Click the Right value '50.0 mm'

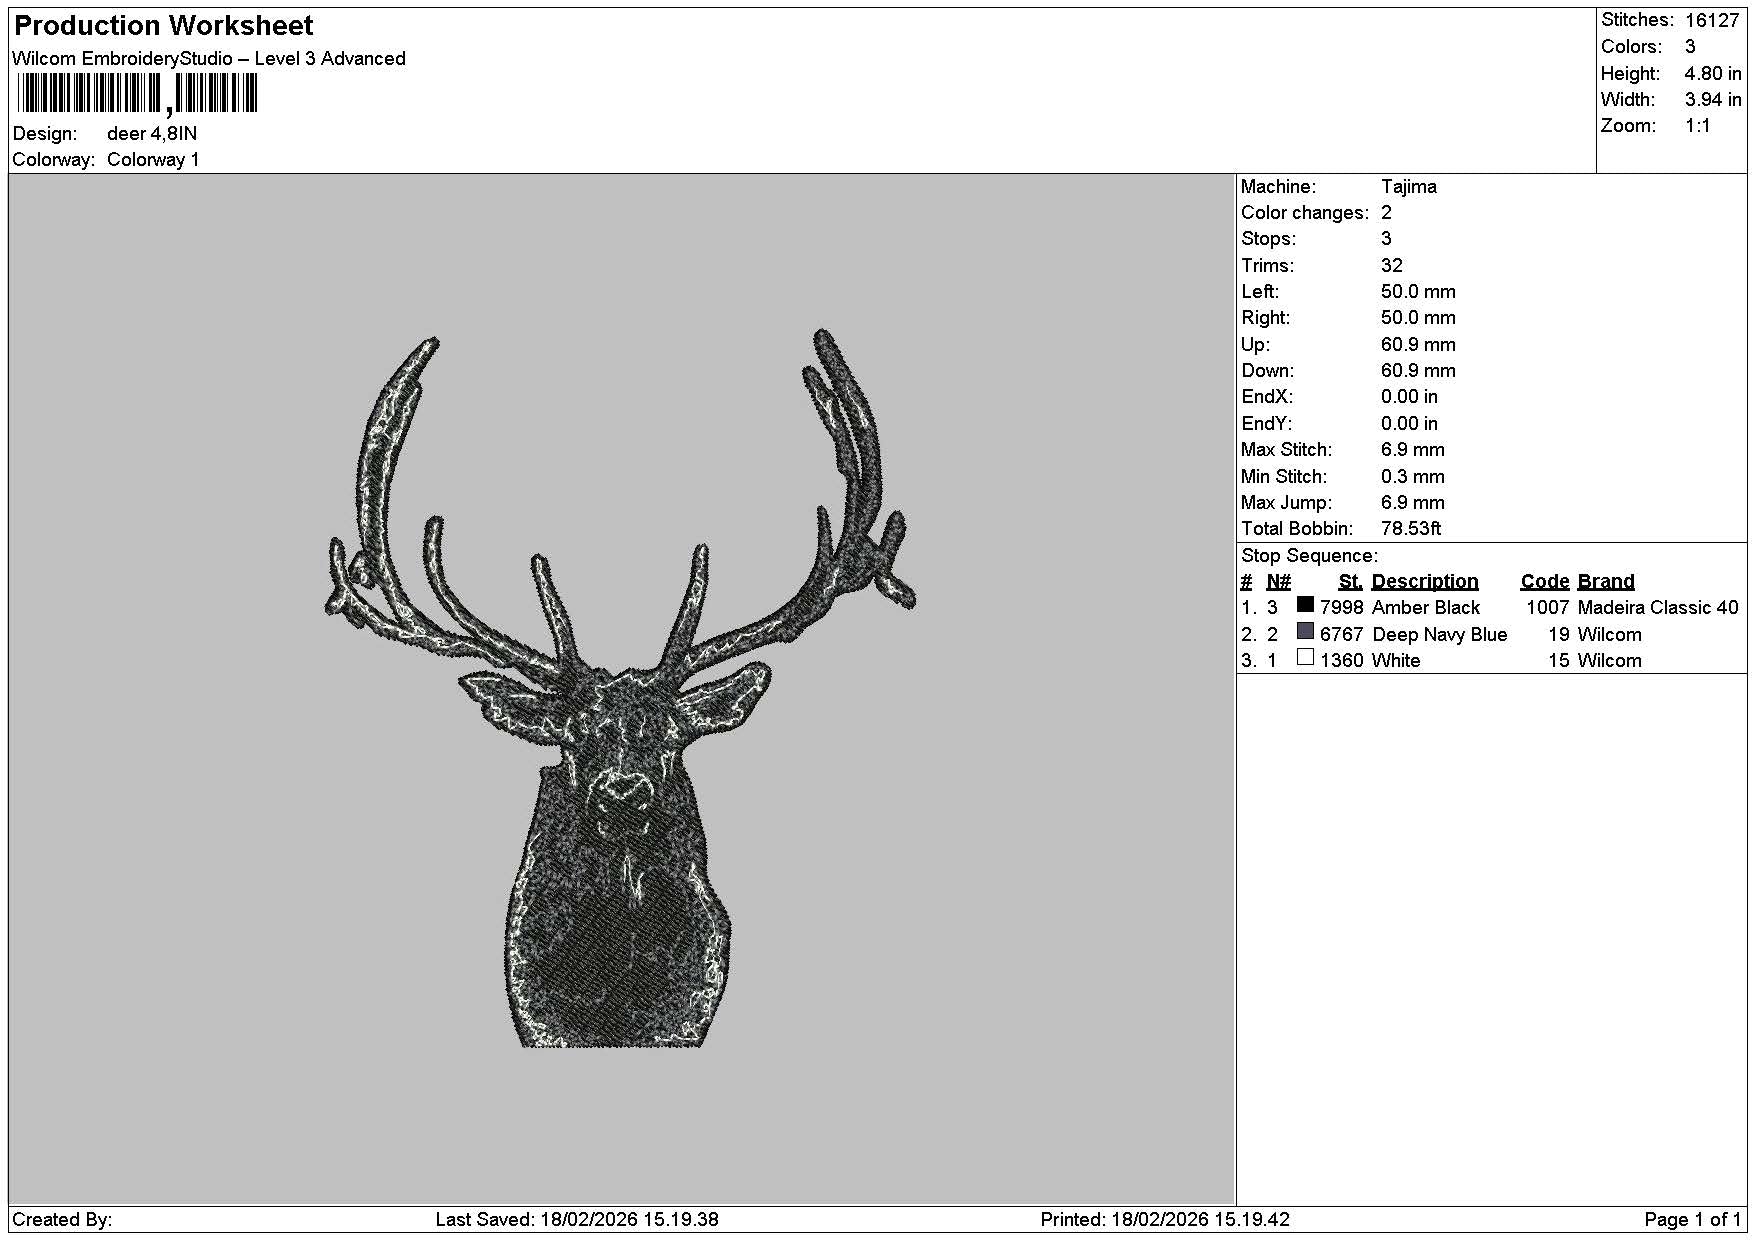tap(1418, 318)
